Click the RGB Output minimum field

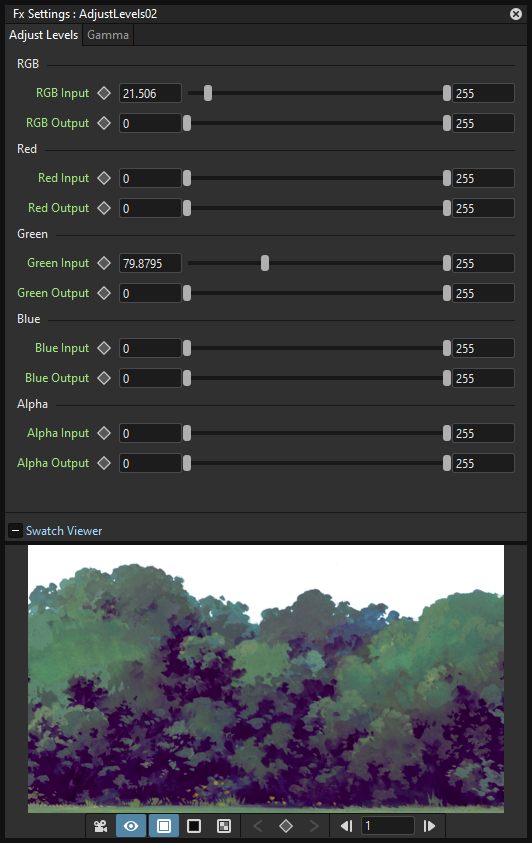[150, 123]
